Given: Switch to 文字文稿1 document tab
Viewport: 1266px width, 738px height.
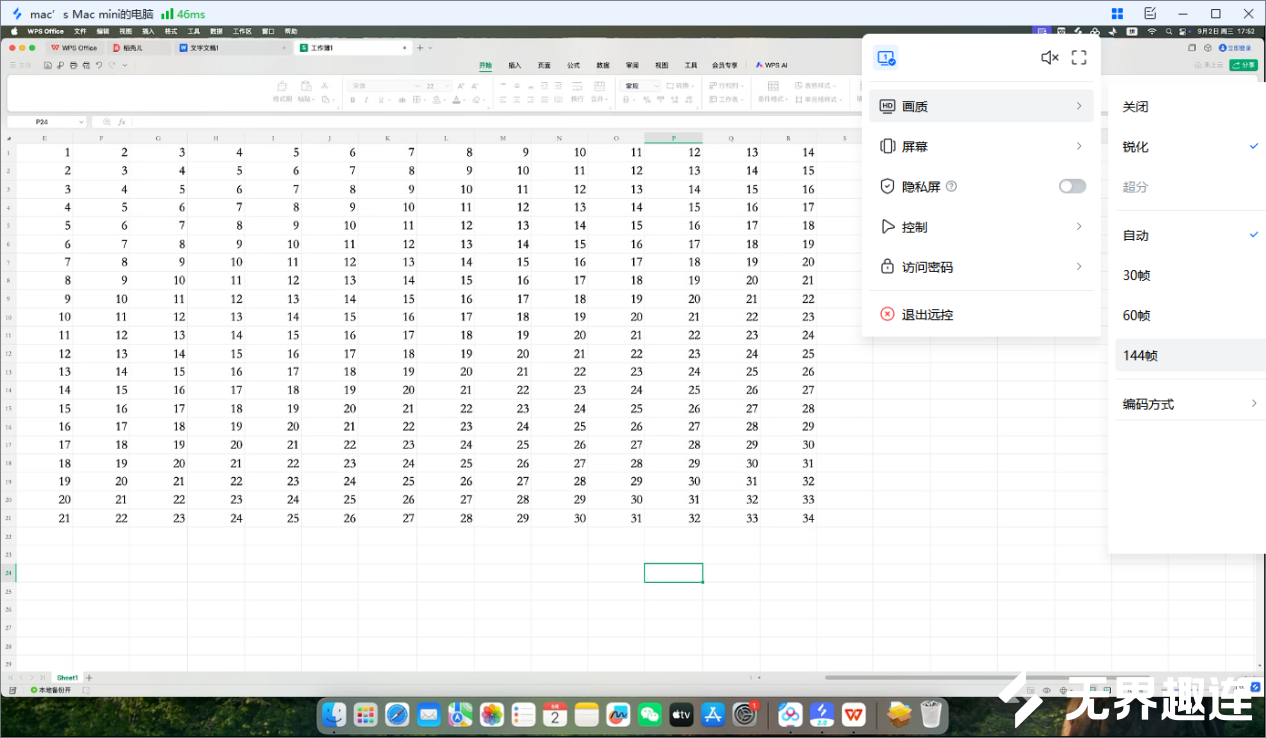Looking at the screenshot, I should pyautogui.click(x=232, y=47).
